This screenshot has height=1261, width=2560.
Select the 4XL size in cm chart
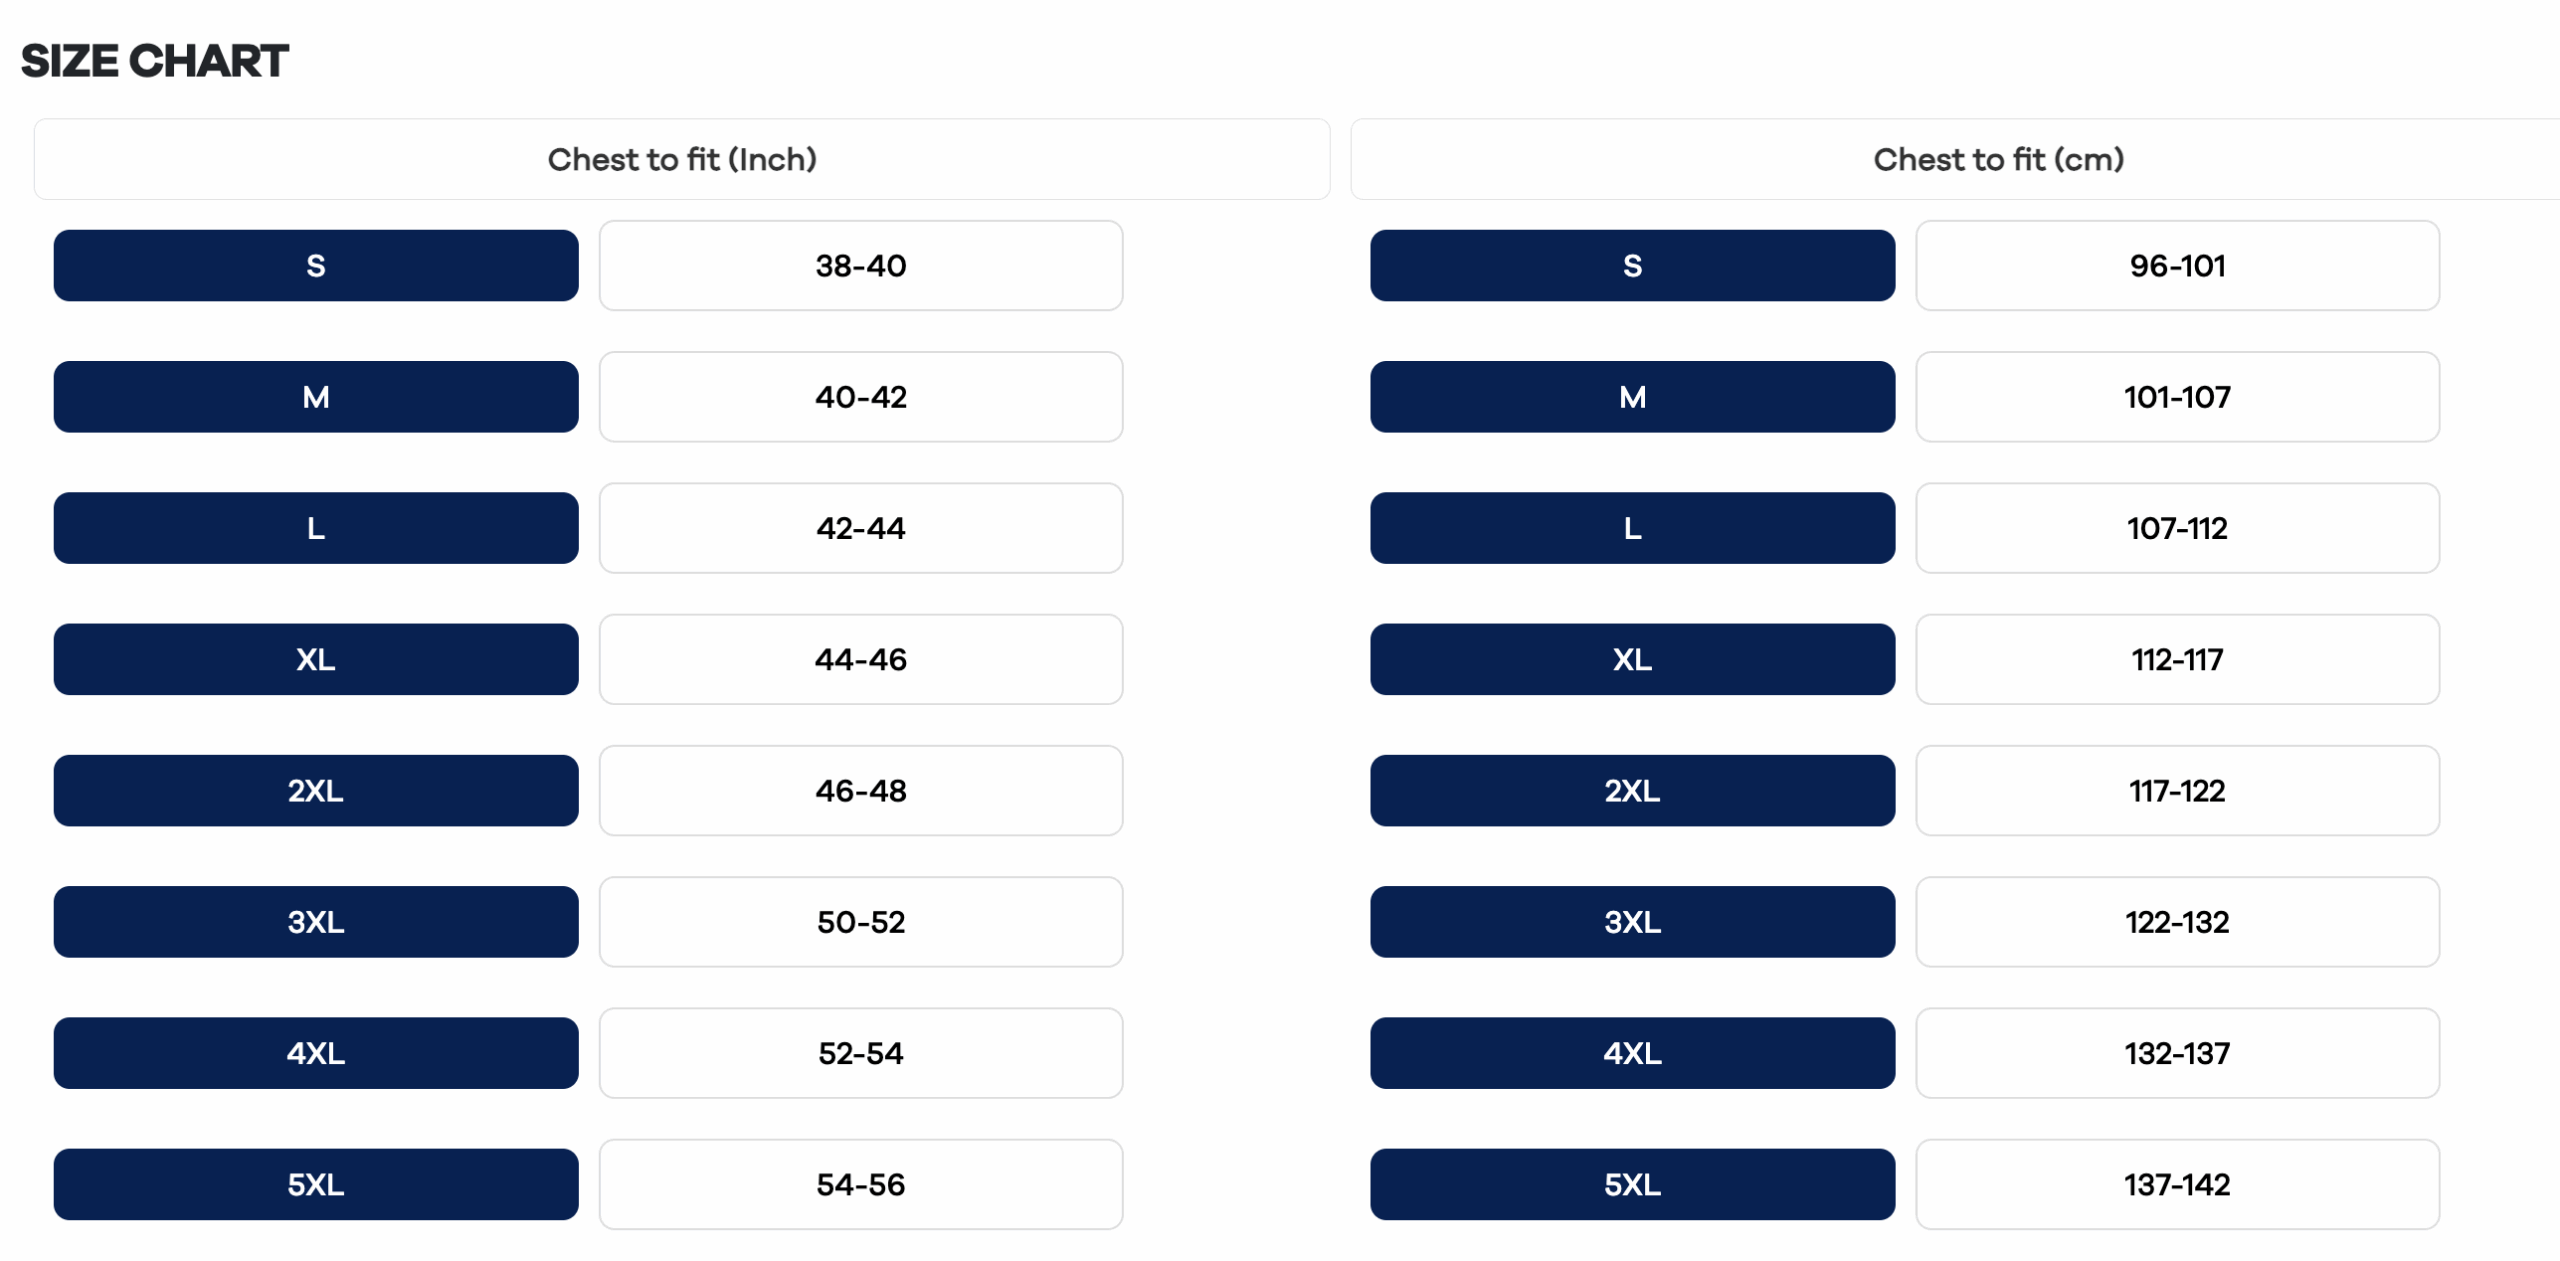[1632, 1053]
